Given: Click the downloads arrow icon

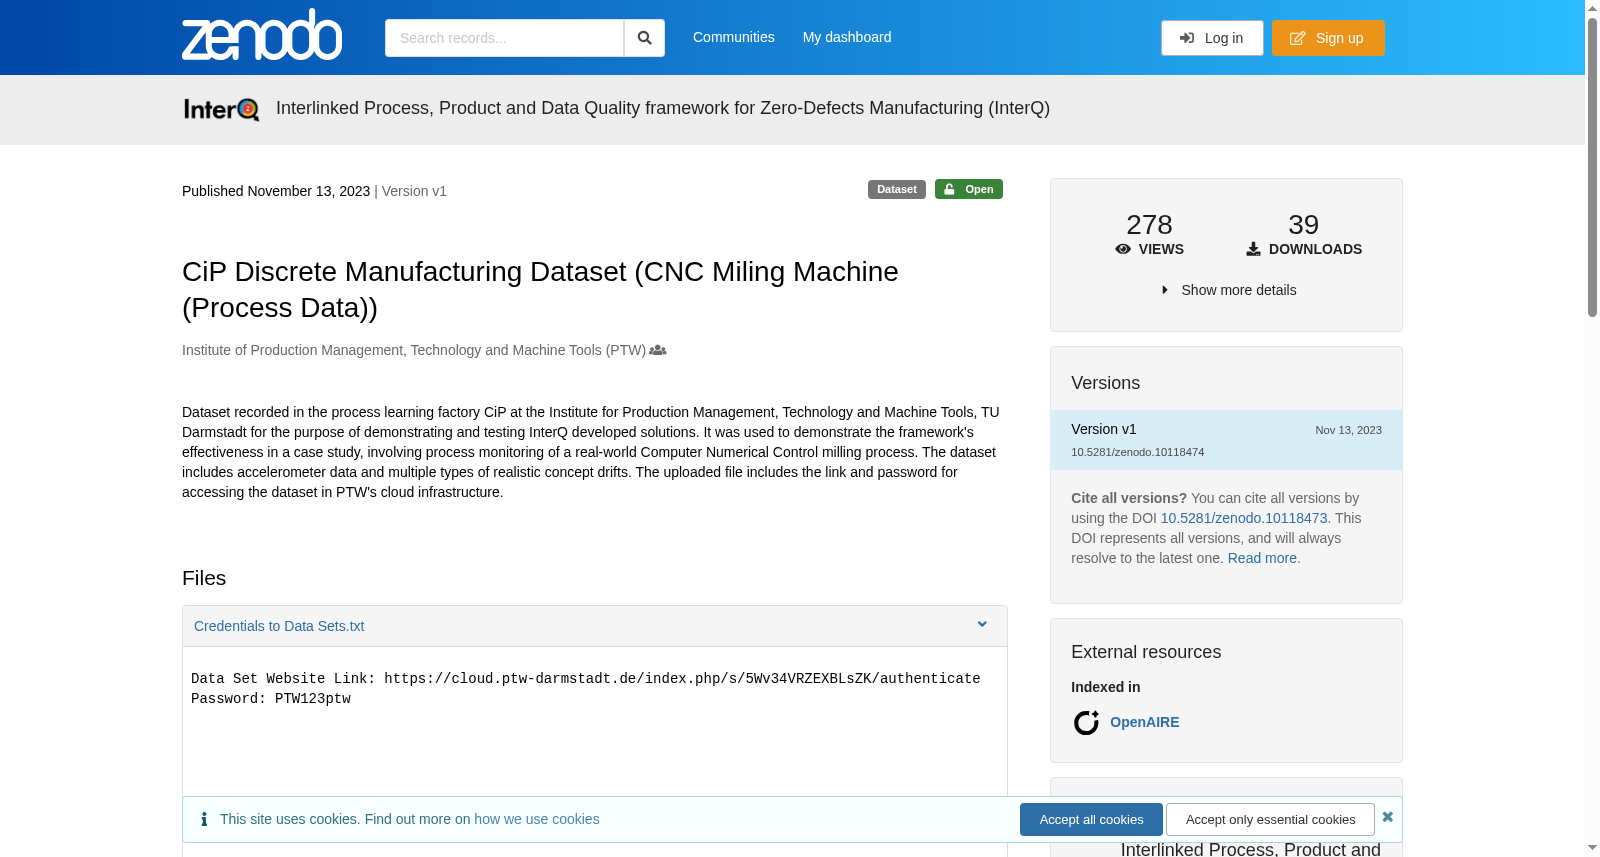Looking at the screenshot, I should pyautogui.click(x=1253, y=249).
